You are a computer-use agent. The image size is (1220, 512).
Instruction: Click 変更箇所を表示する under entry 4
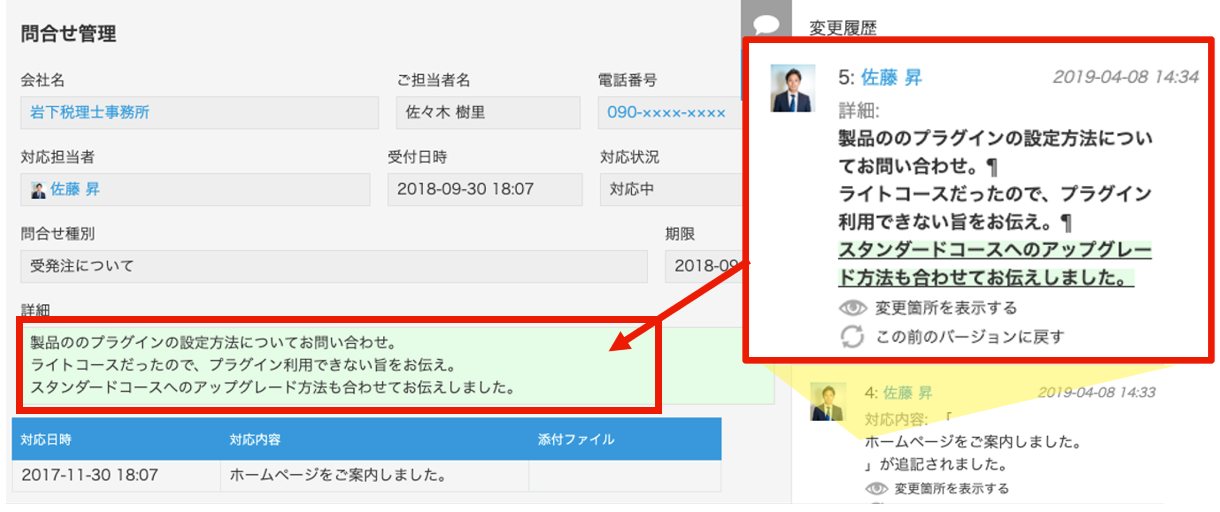click(951, 489)
